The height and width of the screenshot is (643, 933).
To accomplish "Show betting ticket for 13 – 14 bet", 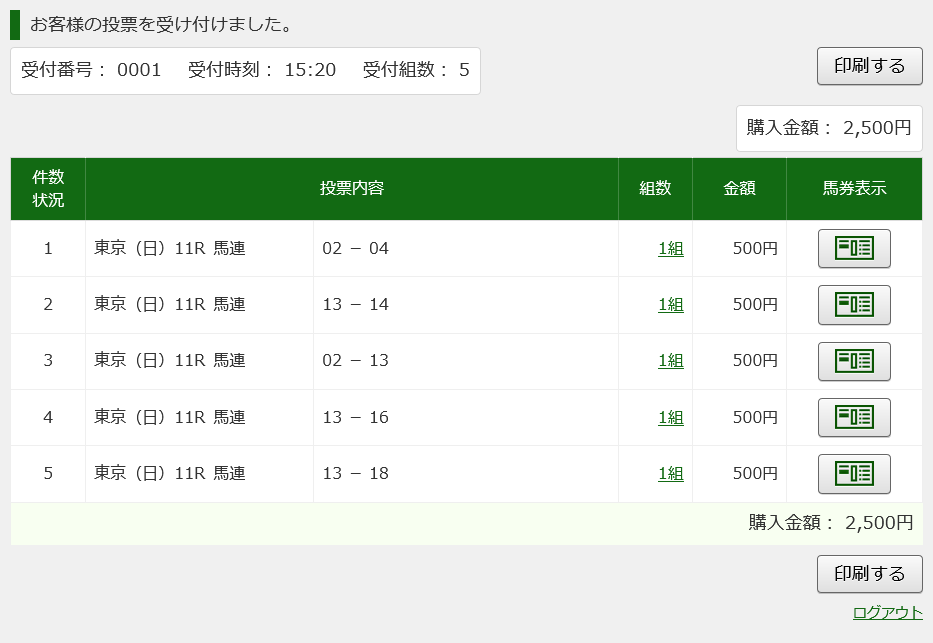I will 854,305.
